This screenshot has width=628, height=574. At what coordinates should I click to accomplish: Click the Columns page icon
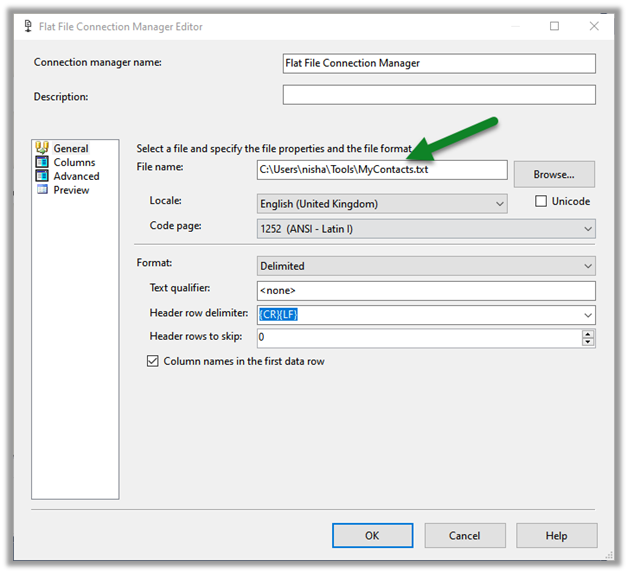click(42, 162)
